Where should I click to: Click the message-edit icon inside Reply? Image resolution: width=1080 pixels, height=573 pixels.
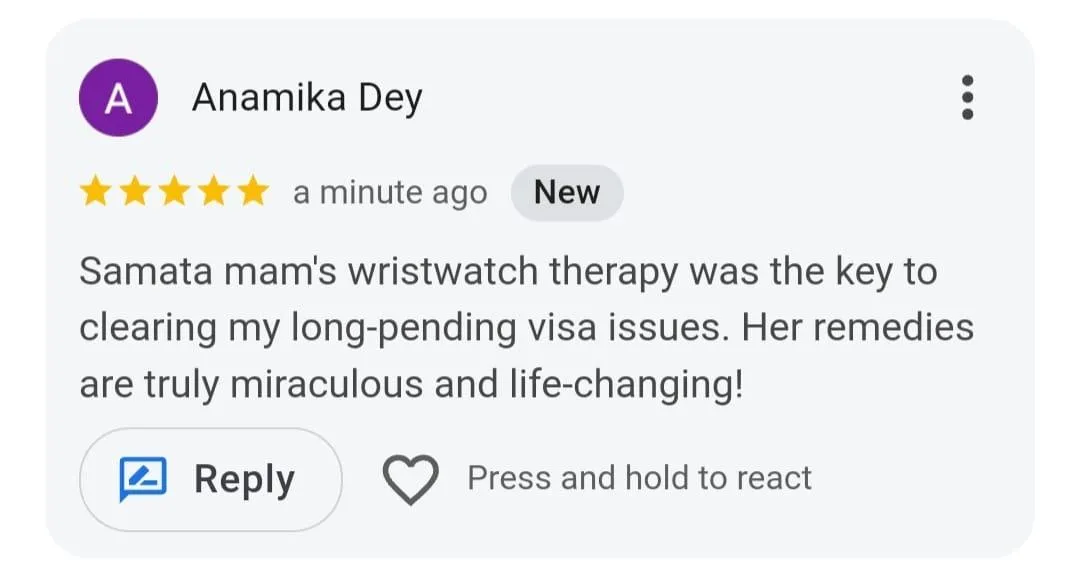[x=143, y=480]
